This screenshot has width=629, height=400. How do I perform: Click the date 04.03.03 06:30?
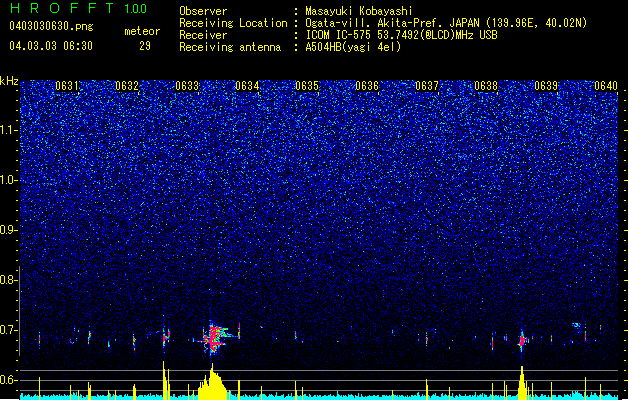51,46
